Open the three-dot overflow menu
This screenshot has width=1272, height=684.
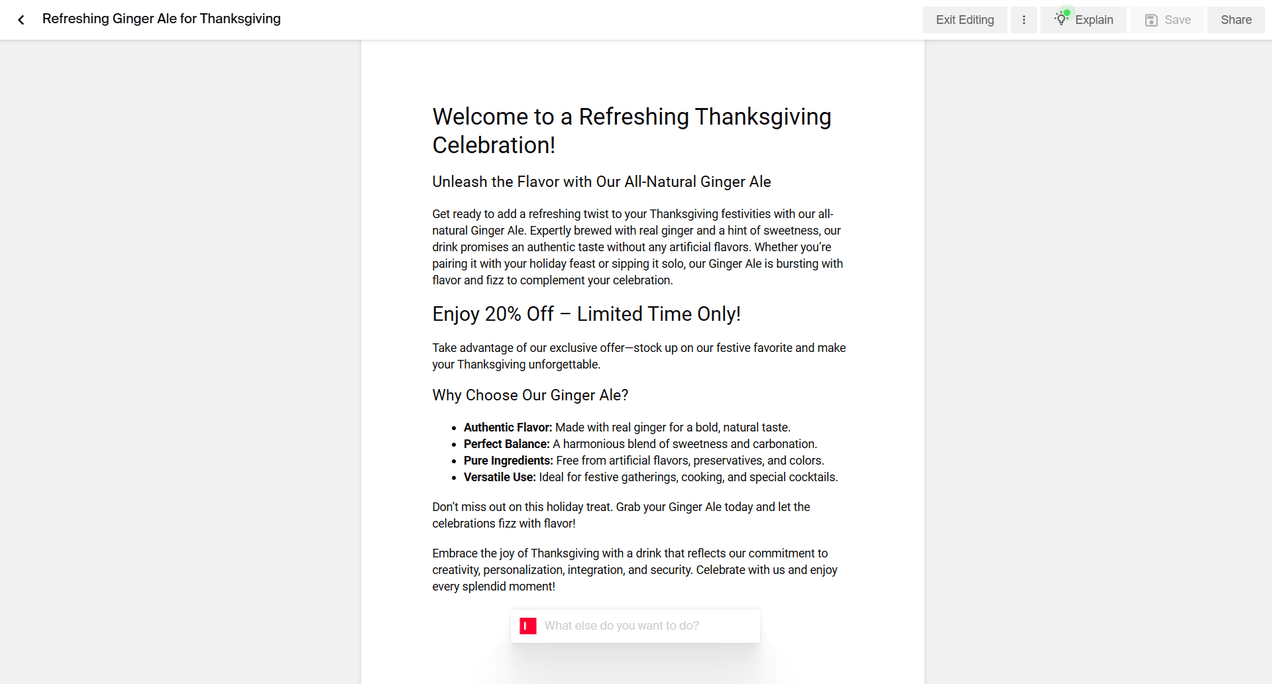tap(1023, 19)
